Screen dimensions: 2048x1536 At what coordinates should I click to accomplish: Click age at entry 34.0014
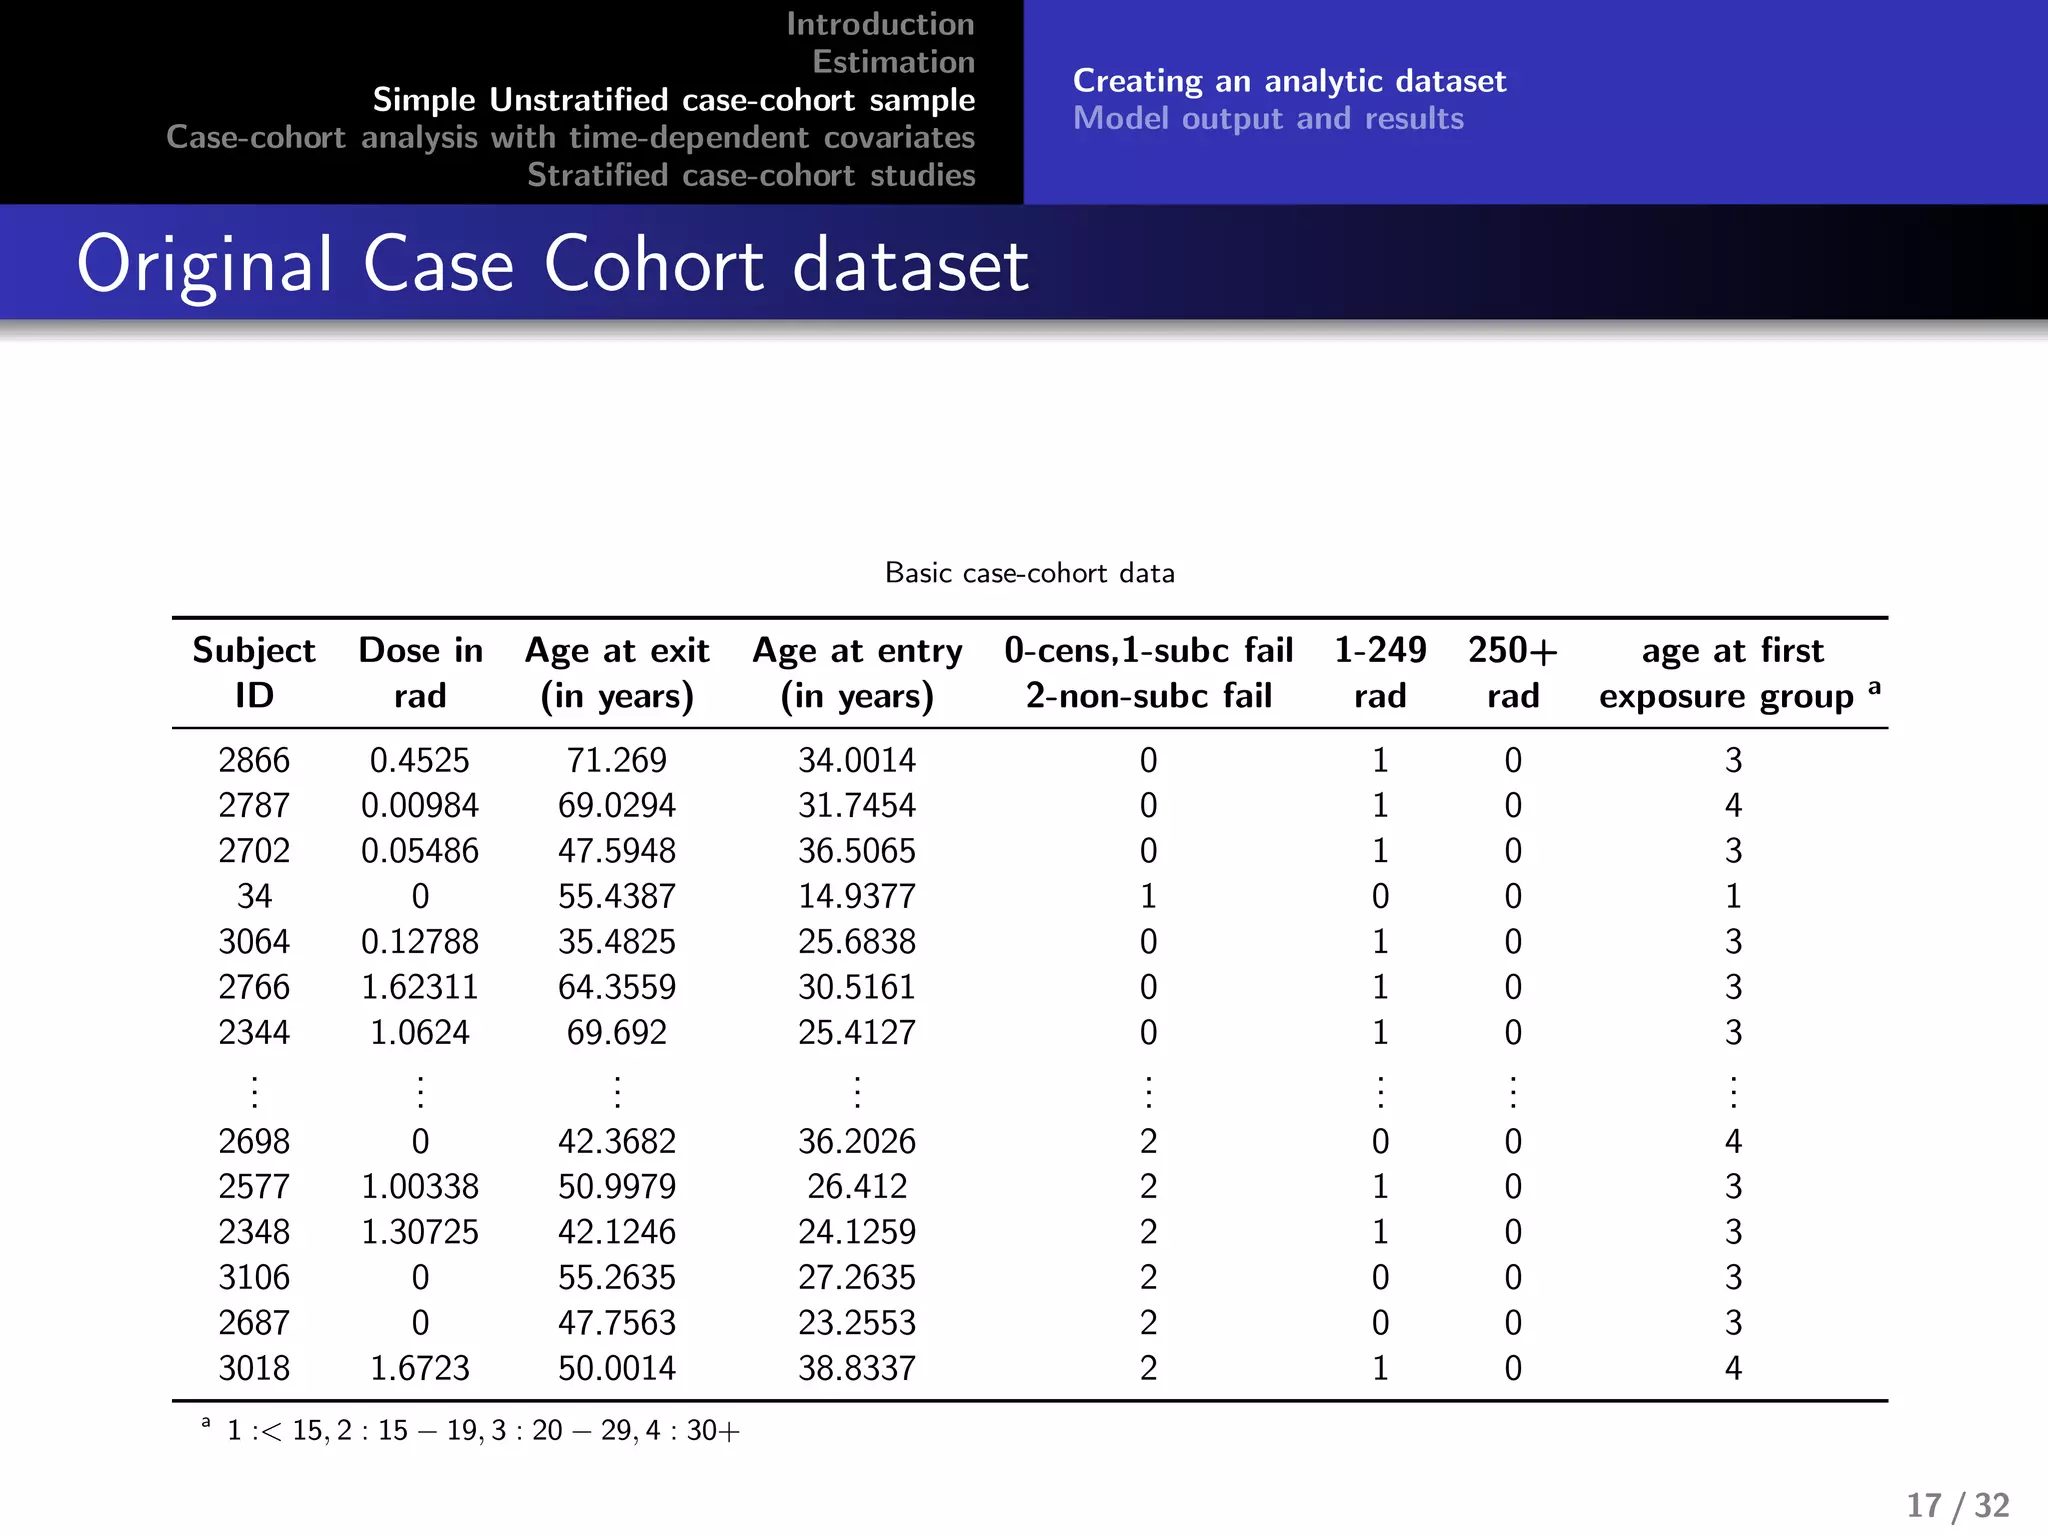pos(857,760)
